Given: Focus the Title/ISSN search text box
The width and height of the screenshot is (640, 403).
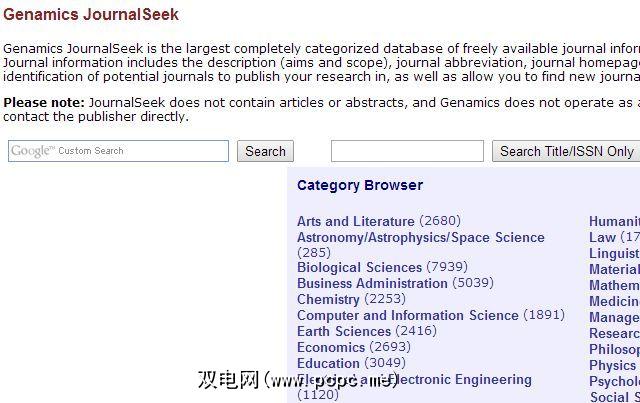Looking at the screenshot, I should [406, 151].
